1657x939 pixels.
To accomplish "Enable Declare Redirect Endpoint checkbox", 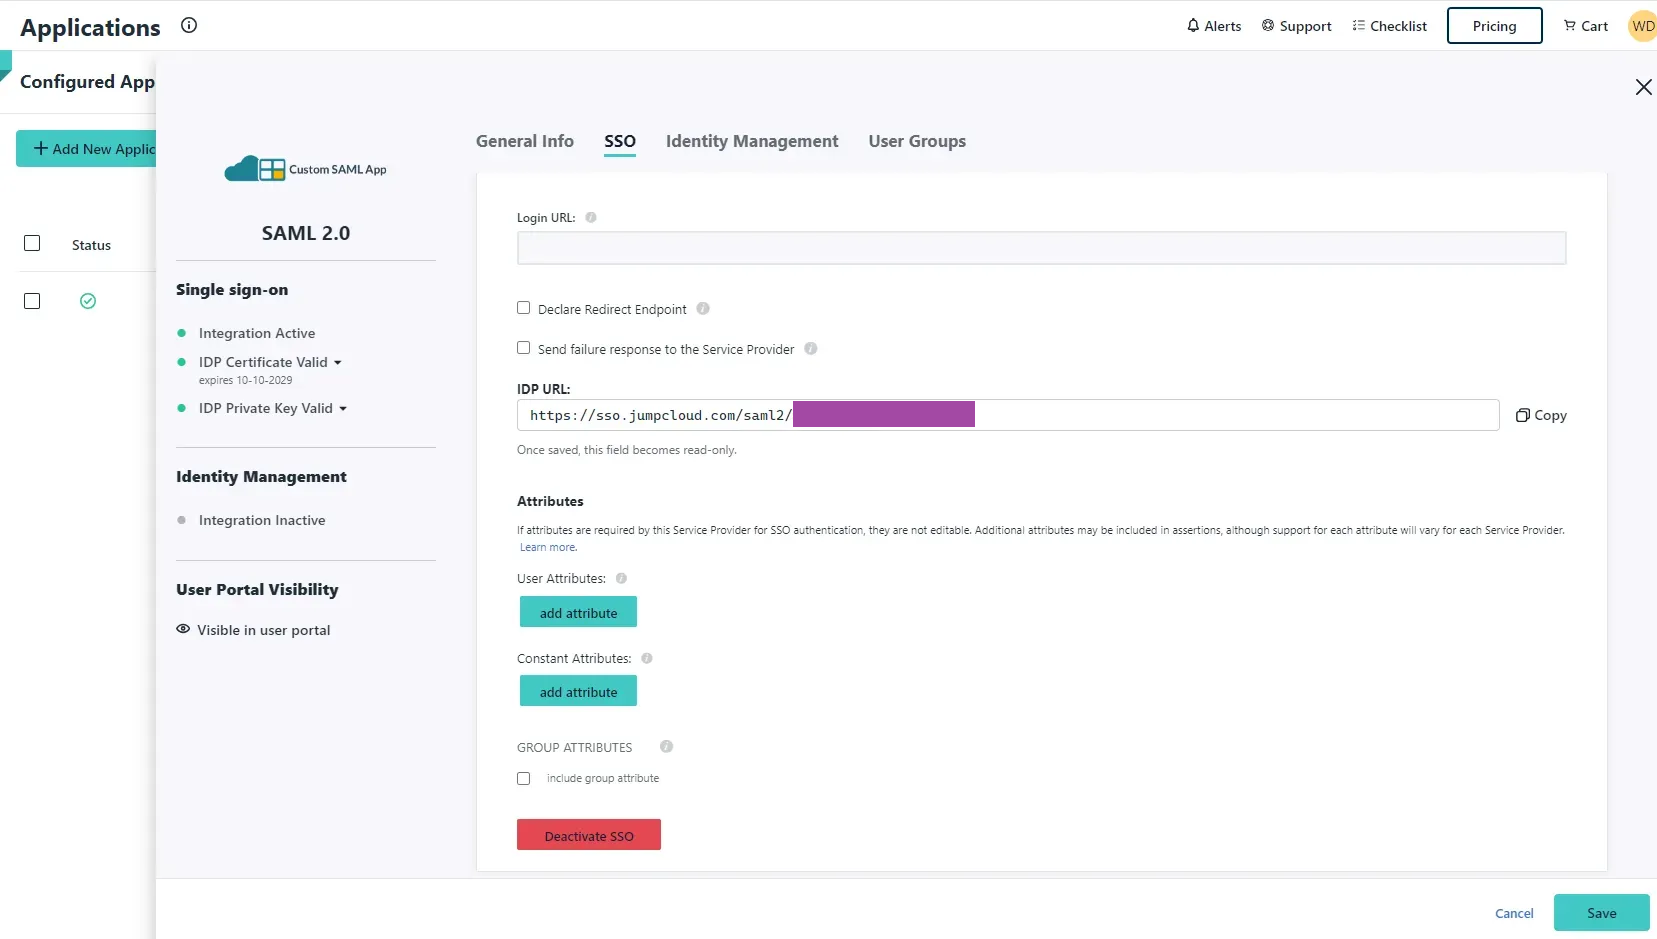I will click(523, 308).
